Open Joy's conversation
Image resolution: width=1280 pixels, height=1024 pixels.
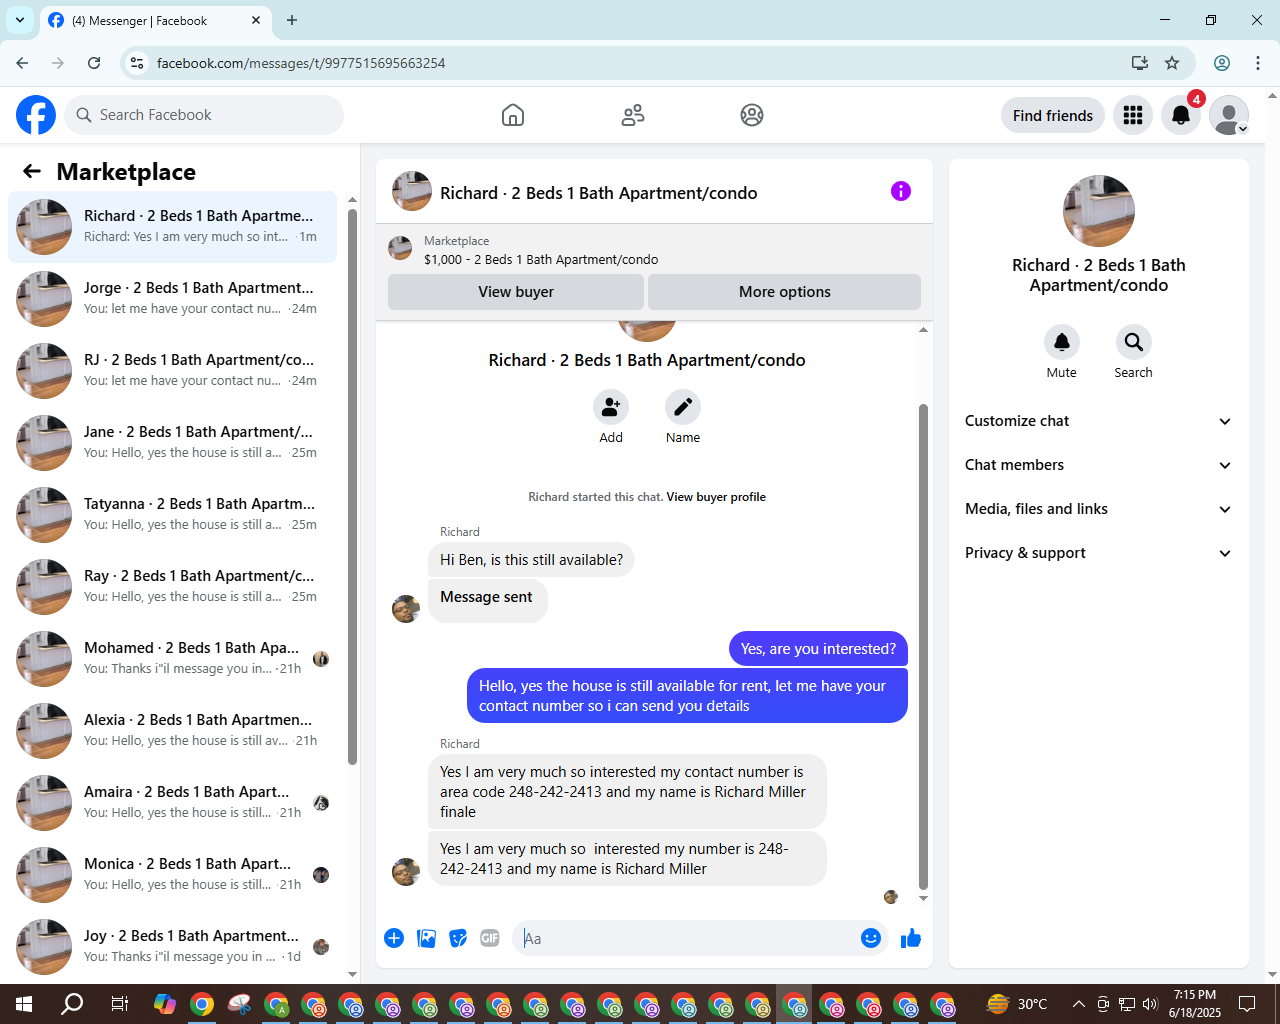(173, 946)
